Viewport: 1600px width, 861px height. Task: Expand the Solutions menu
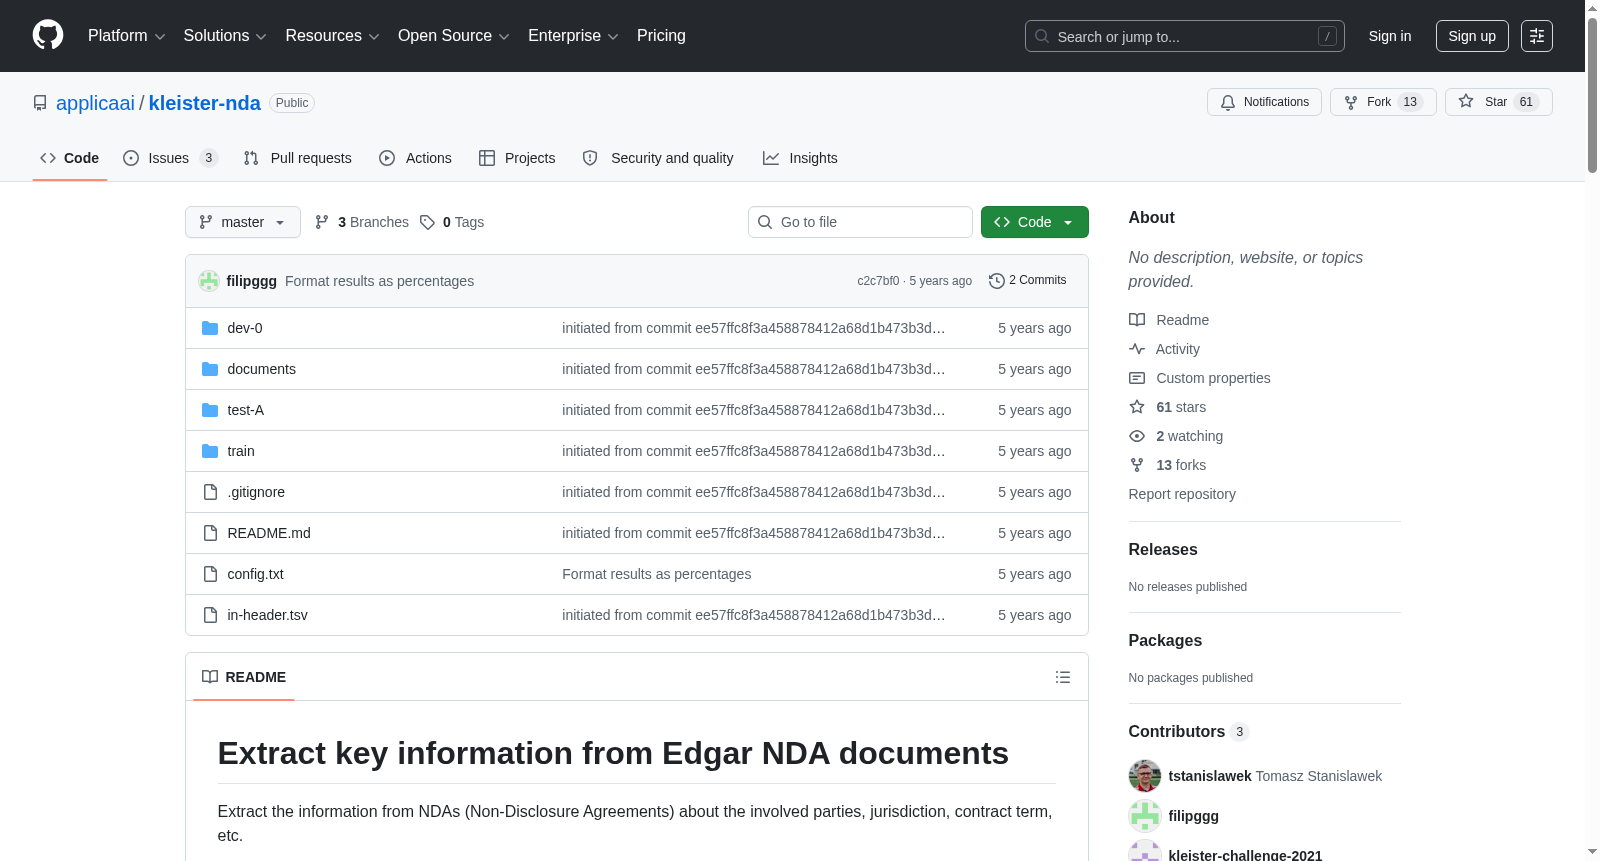tap(225, 36)
